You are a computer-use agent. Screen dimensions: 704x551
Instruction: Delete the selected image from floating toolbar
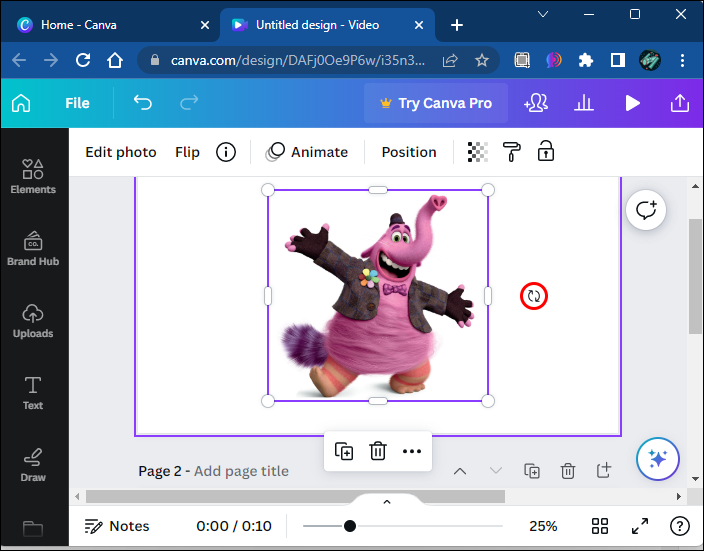pos(378,451)
